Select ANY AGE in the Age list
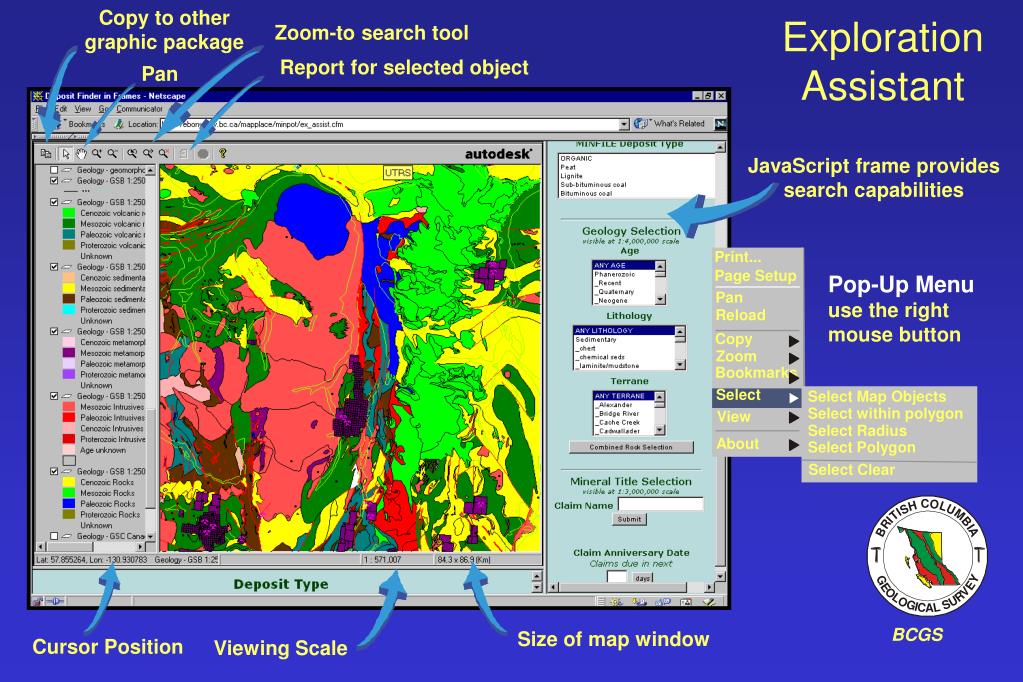The height and width of the screenshot is (682, 1023). coord(624,266)
